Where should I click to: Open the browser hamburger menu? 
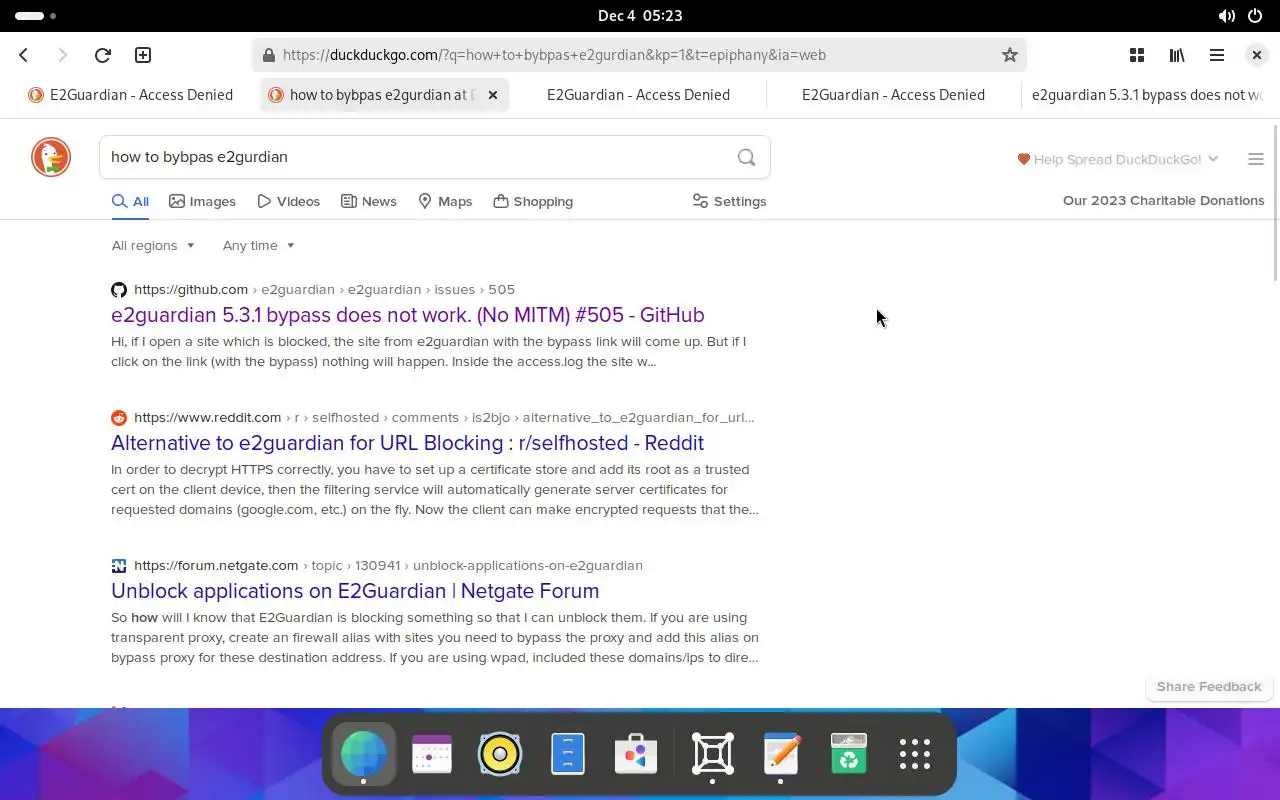(1217, 55)
